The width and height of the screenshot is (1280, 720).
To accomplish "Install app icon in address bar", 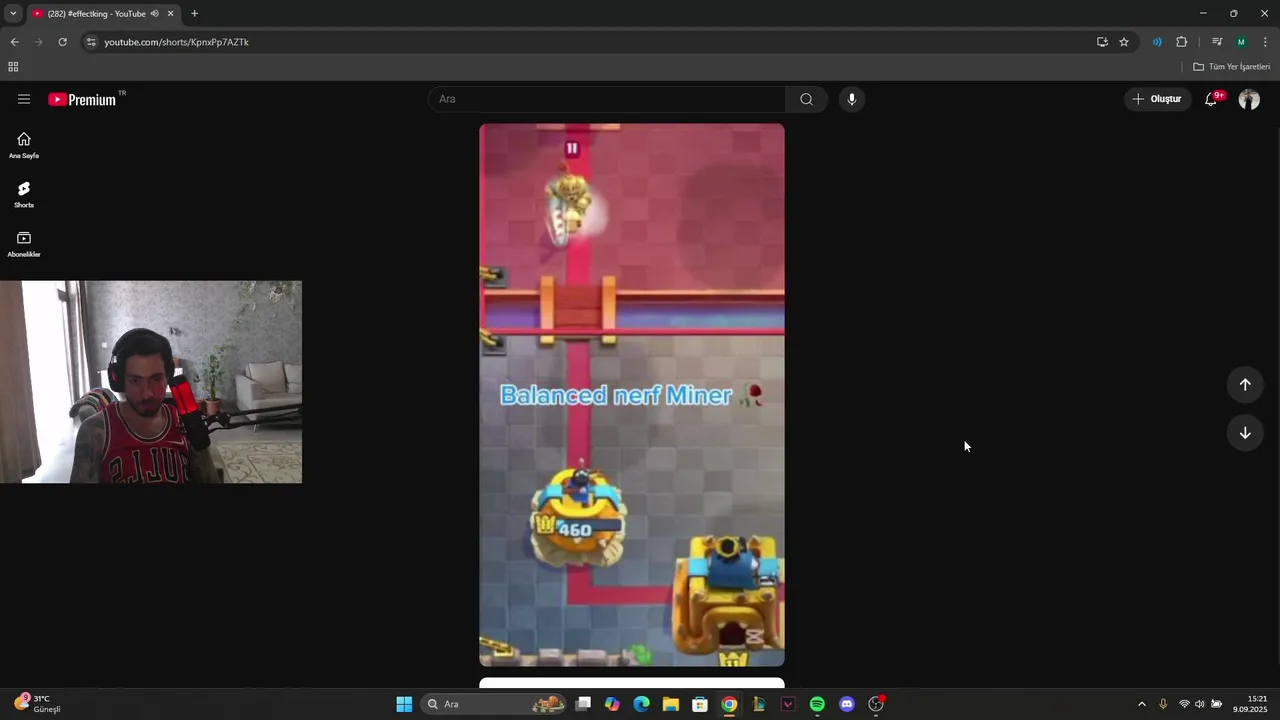I will 1102,42.
